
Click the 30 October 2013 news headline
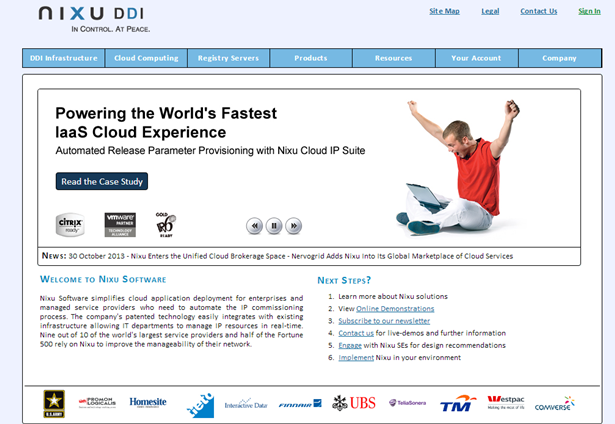(x=291, y=256)
